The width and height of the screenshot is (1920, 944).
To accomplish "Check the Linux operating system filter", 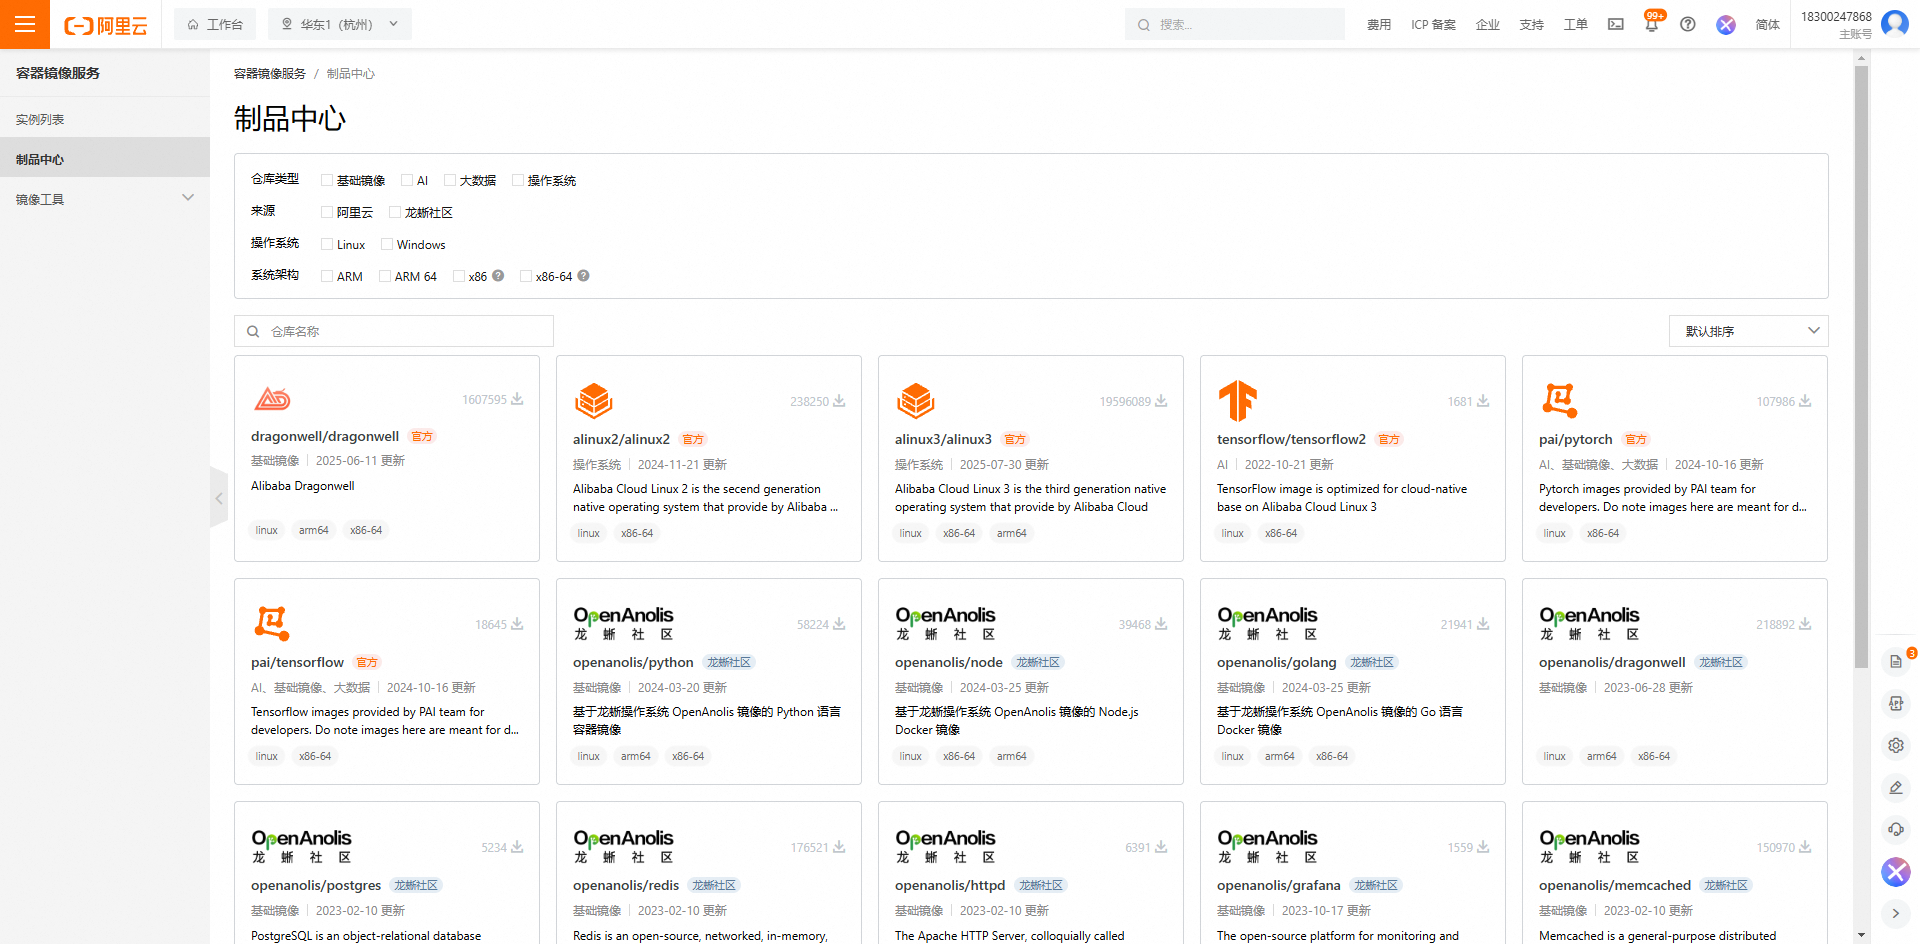I will (x=326, y=244).
